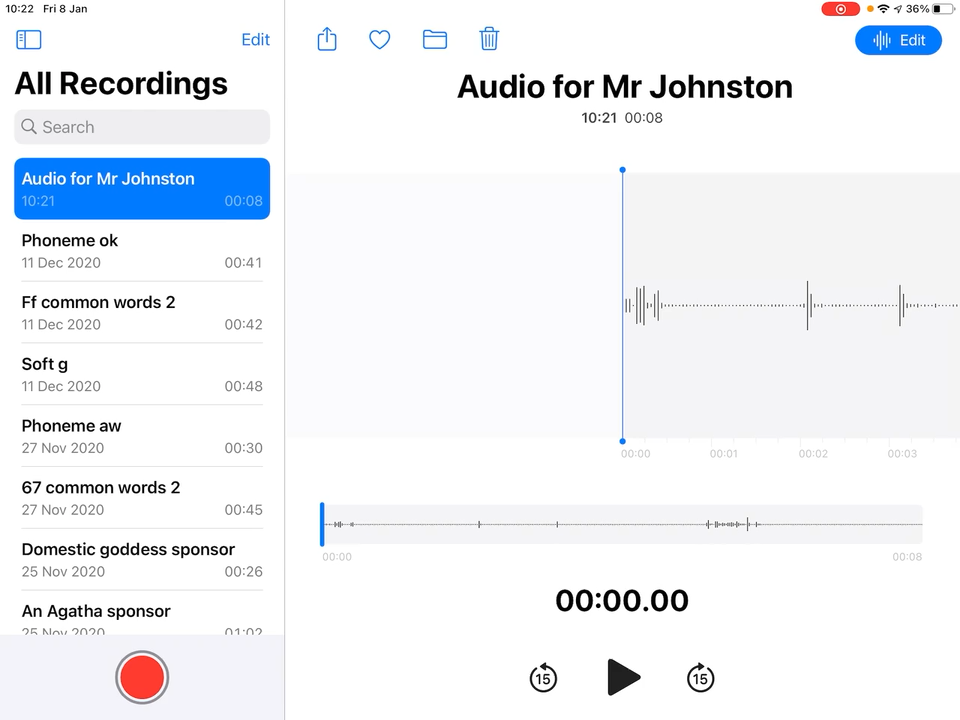This screenshot has width=960, height=720.
Task: Skip forward 15 seconds
Action: click(701, 678)
